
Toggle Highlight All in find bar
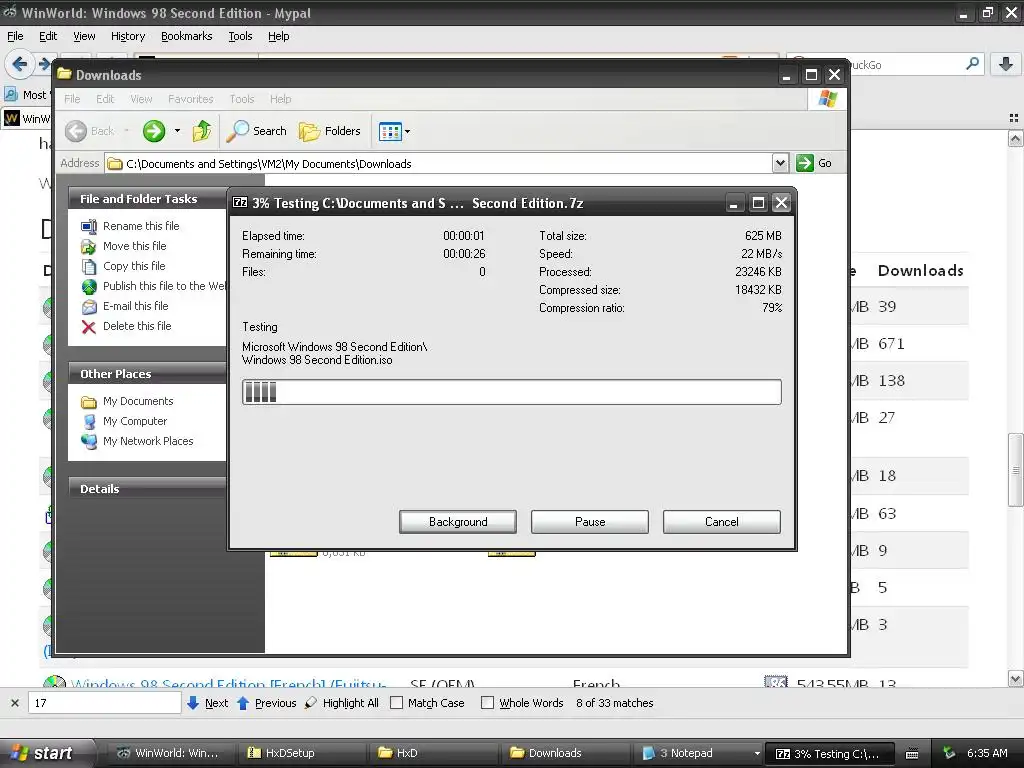pos(342,703)
